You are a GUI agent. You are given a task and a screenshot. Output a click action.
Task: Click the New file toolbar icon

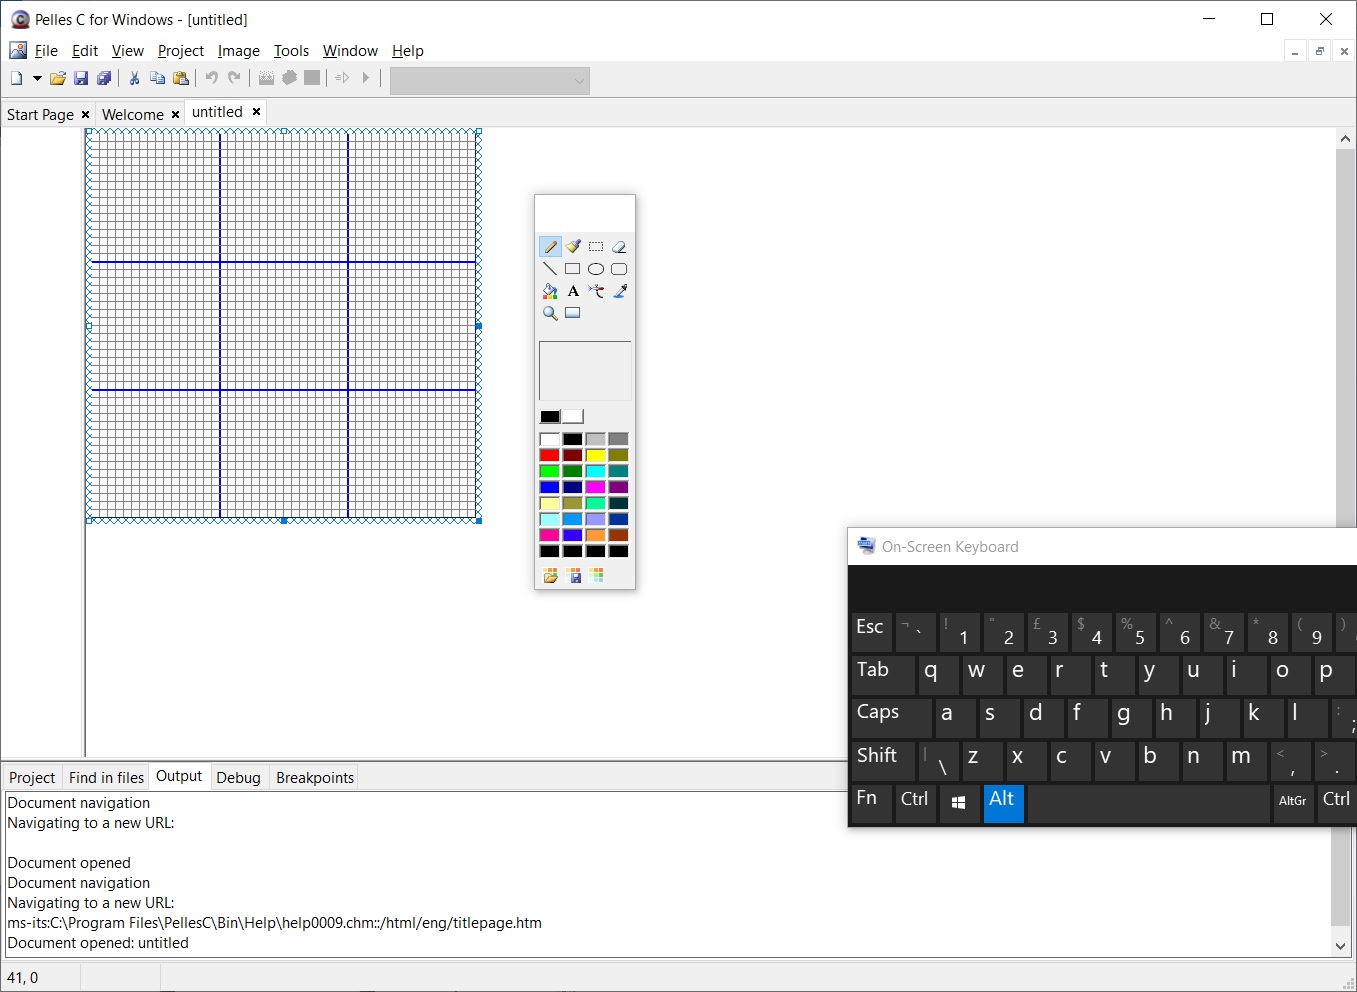pos(17,78)
